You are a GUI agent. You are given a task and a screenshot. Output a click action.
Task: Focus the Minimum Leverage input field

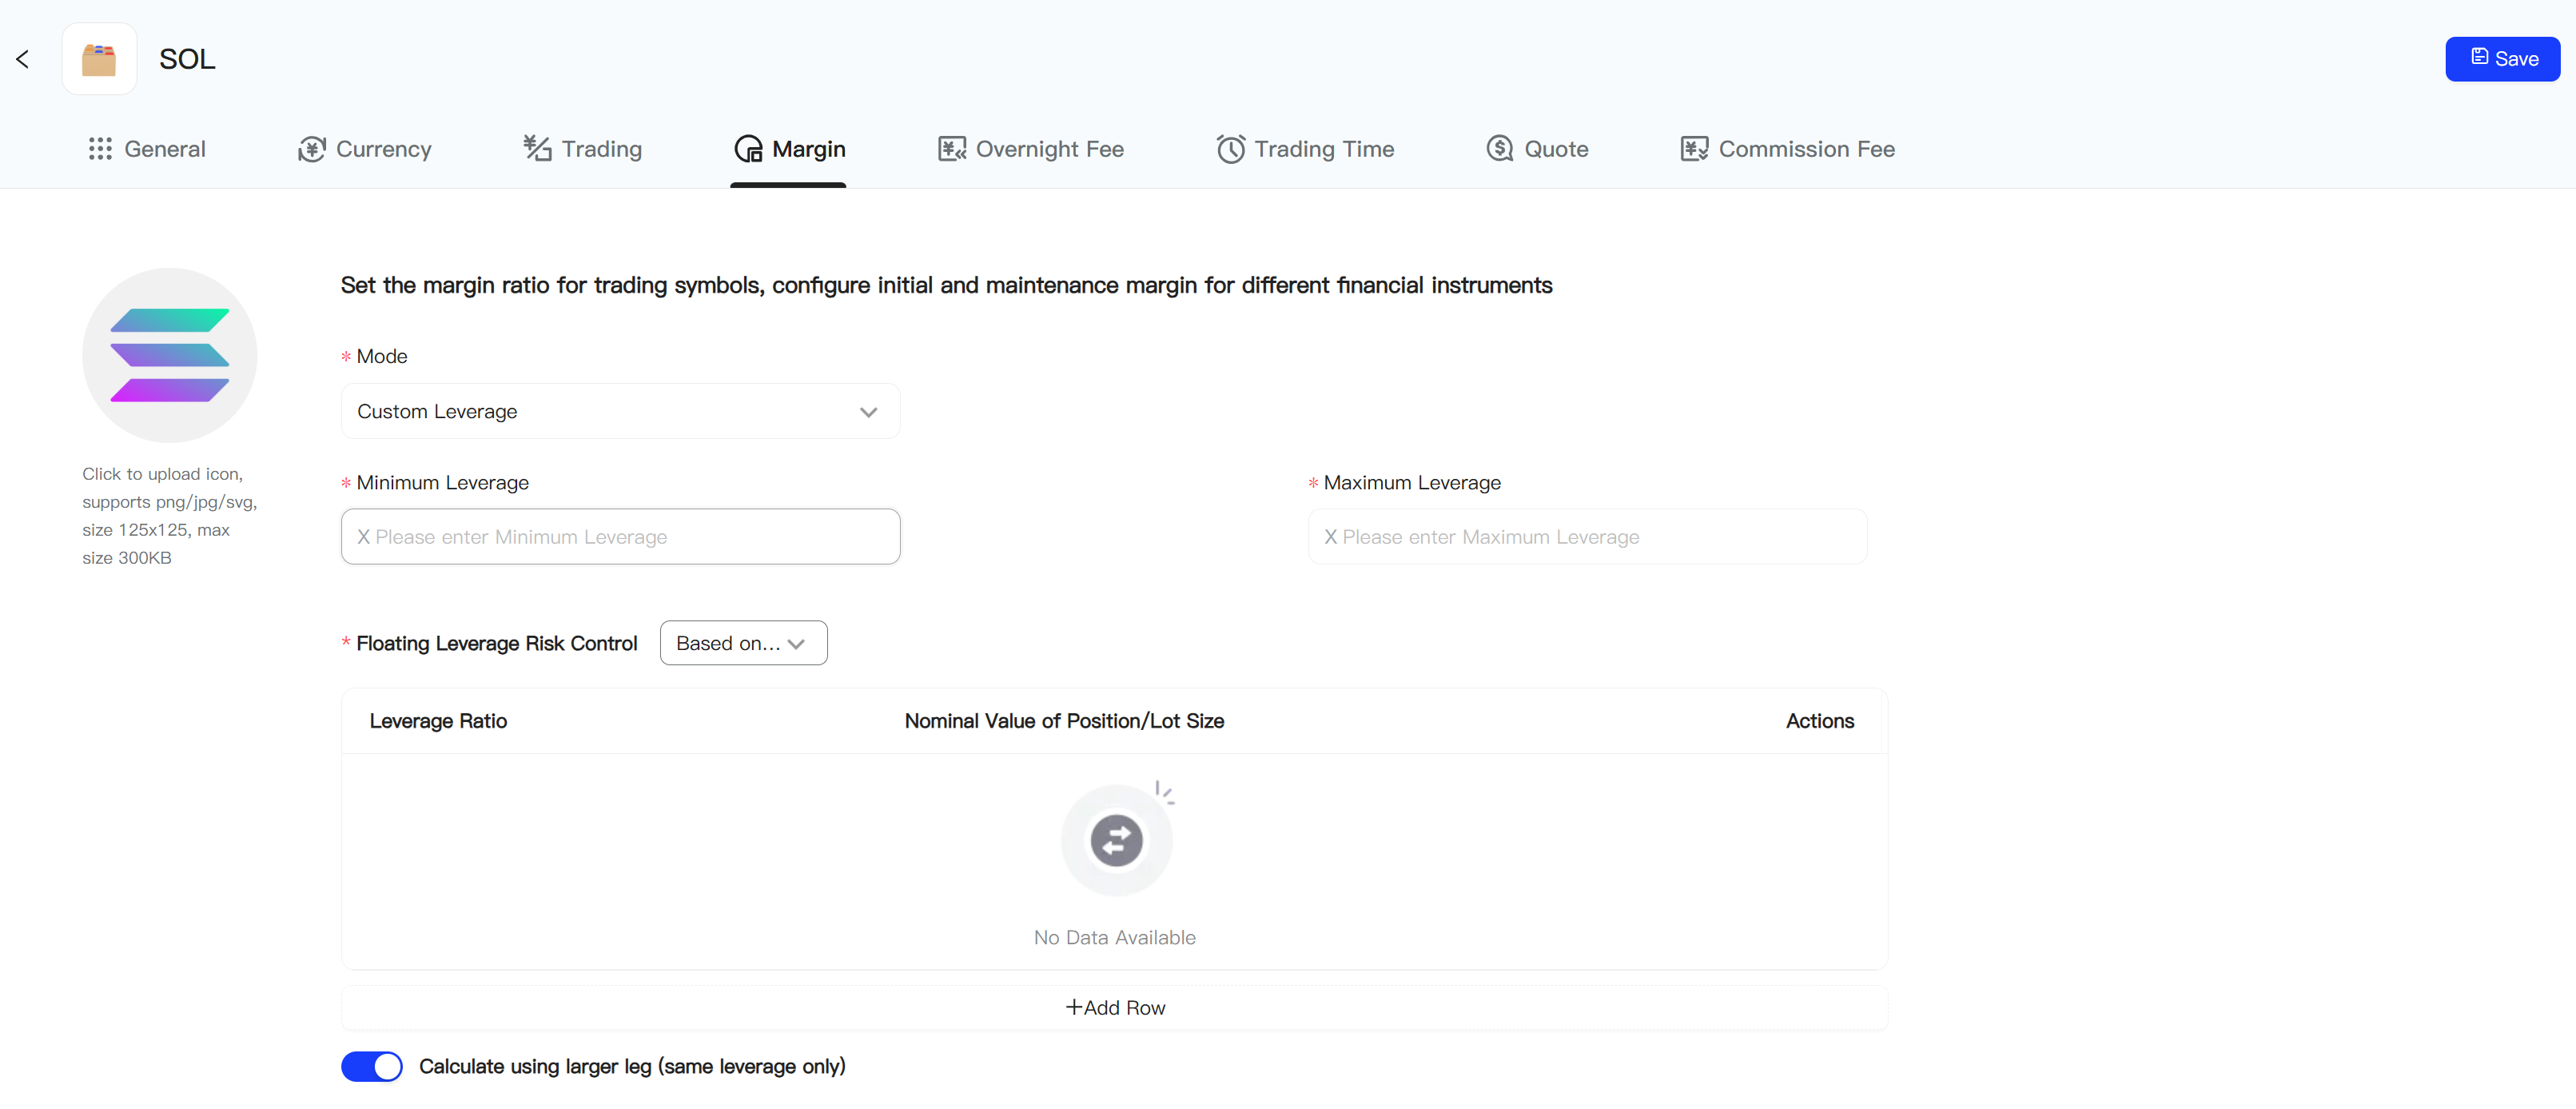coord(620,537)
